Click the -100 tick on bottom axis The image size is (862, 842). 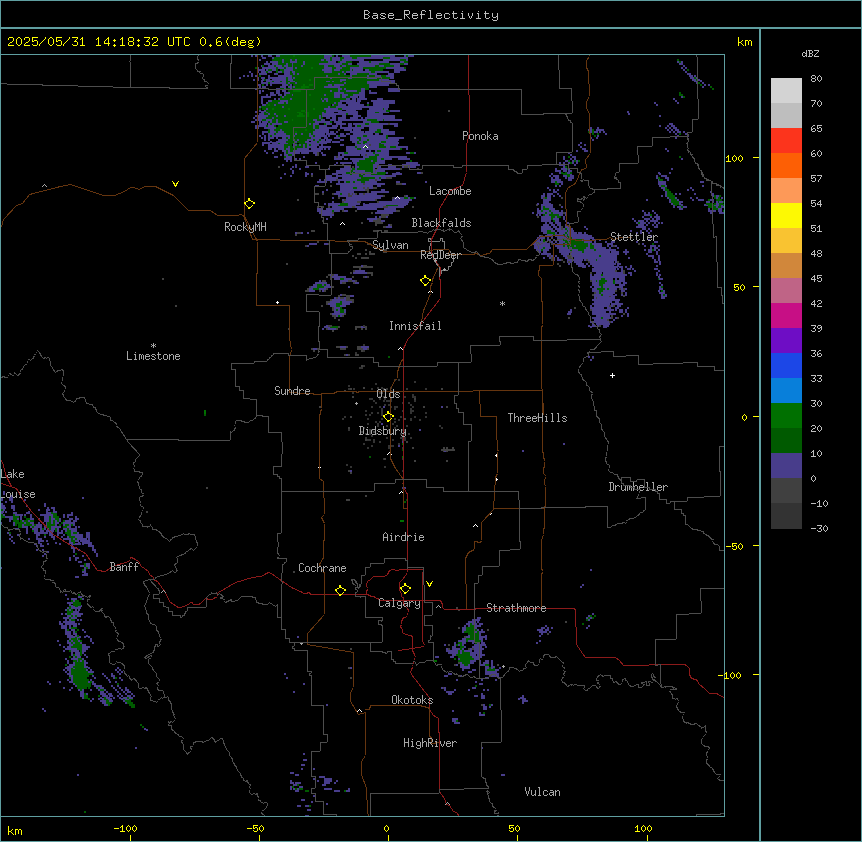(x=126, y=829)
